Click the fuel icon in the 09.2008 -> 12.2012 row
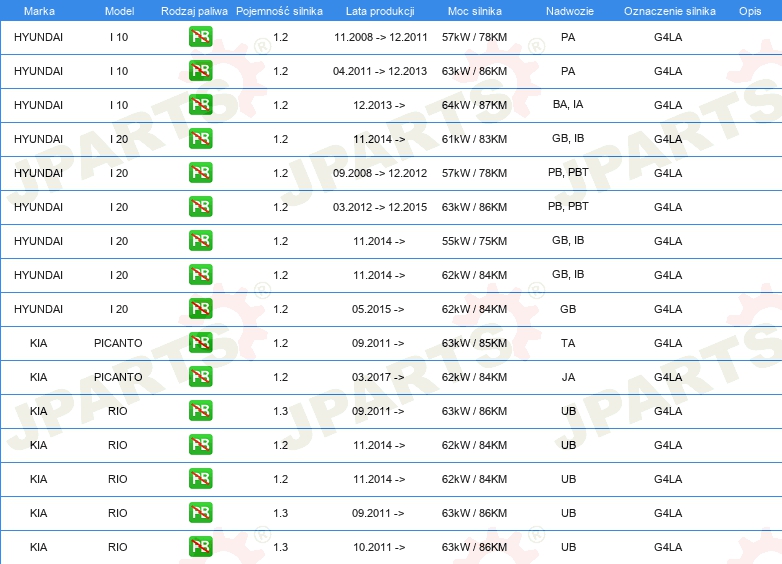This screenshot has height=564, width=782. 200,173
